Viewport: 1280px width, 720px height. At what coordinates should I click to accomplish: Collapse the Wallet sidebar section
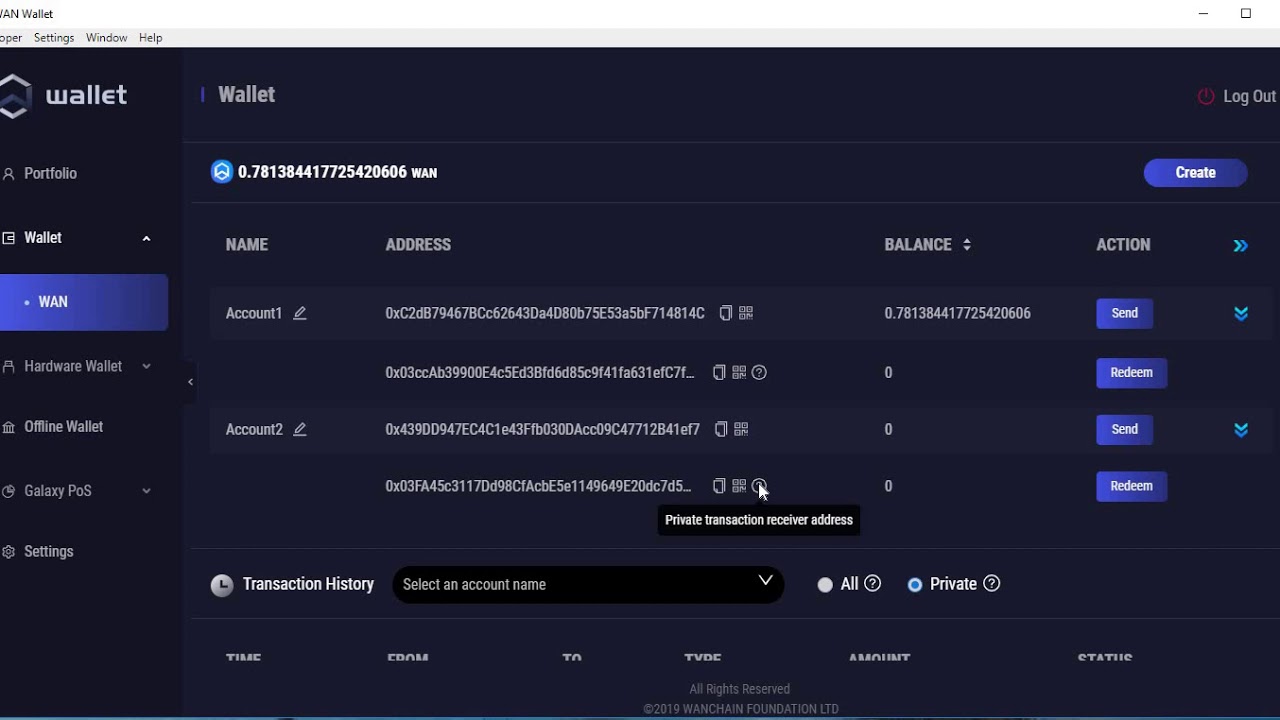pos(146,238)
